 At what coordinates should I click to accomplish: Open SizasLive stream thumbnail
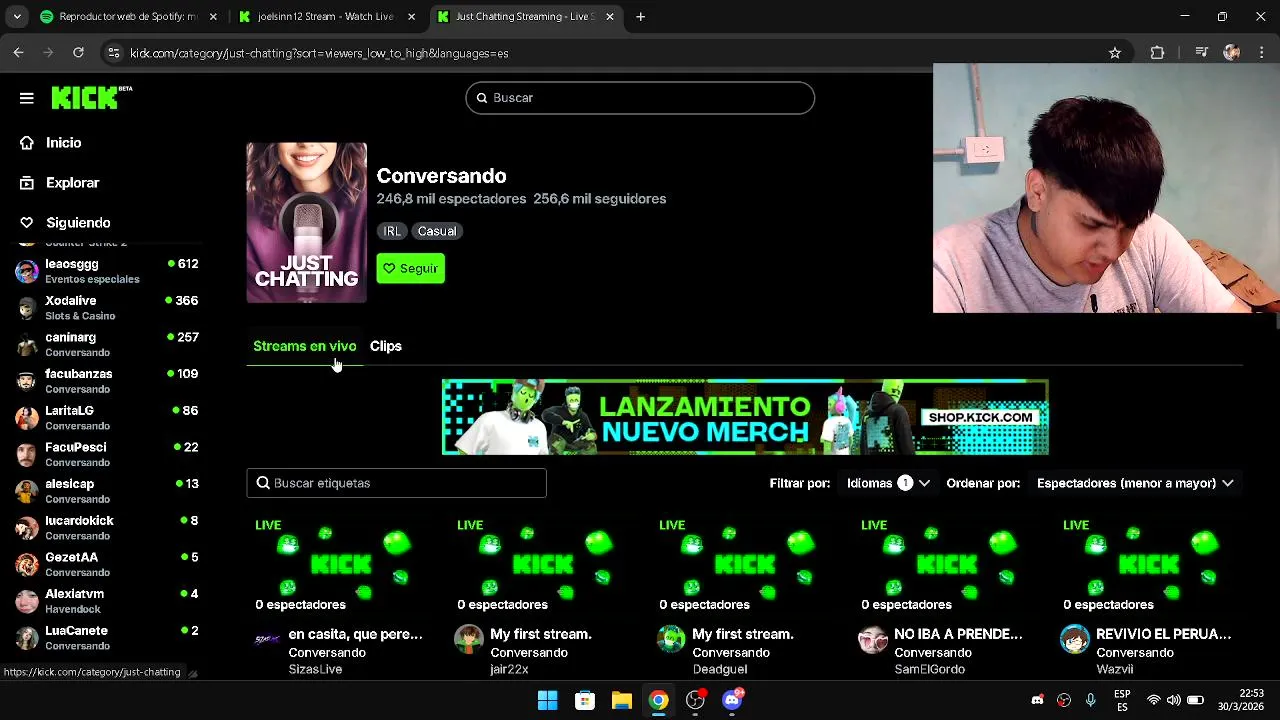coord(341,565)
